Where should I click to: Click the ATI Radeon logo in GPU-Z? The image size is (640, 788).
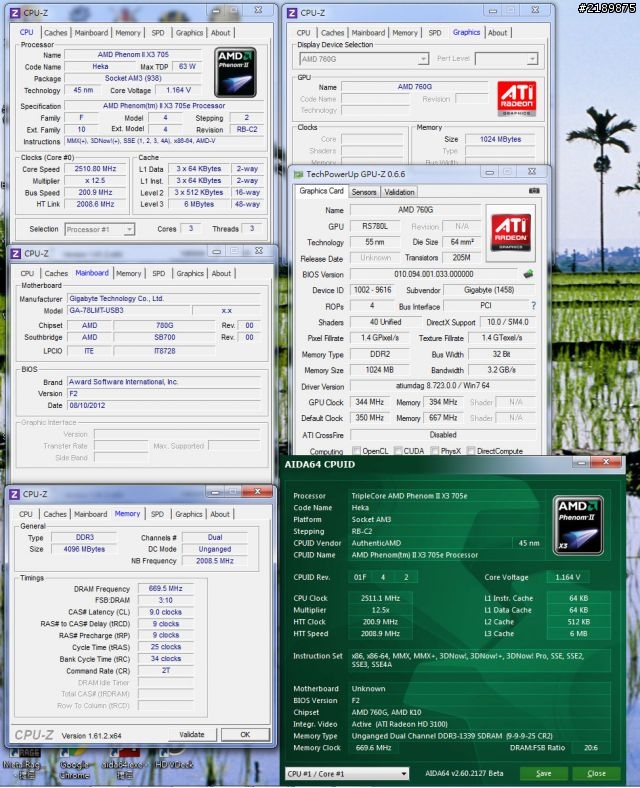(511, 232)
